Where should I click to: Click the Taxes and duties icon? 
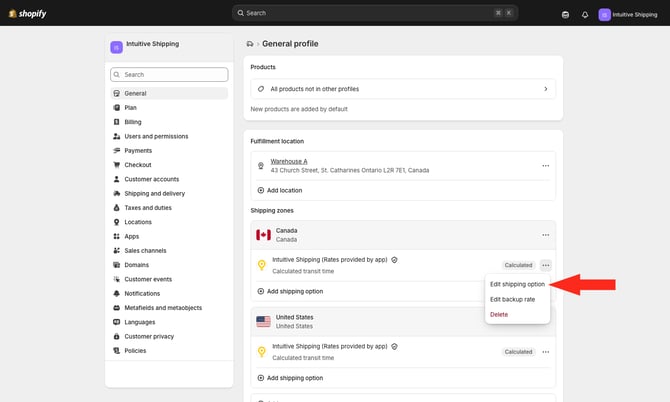tap(116, 208)
